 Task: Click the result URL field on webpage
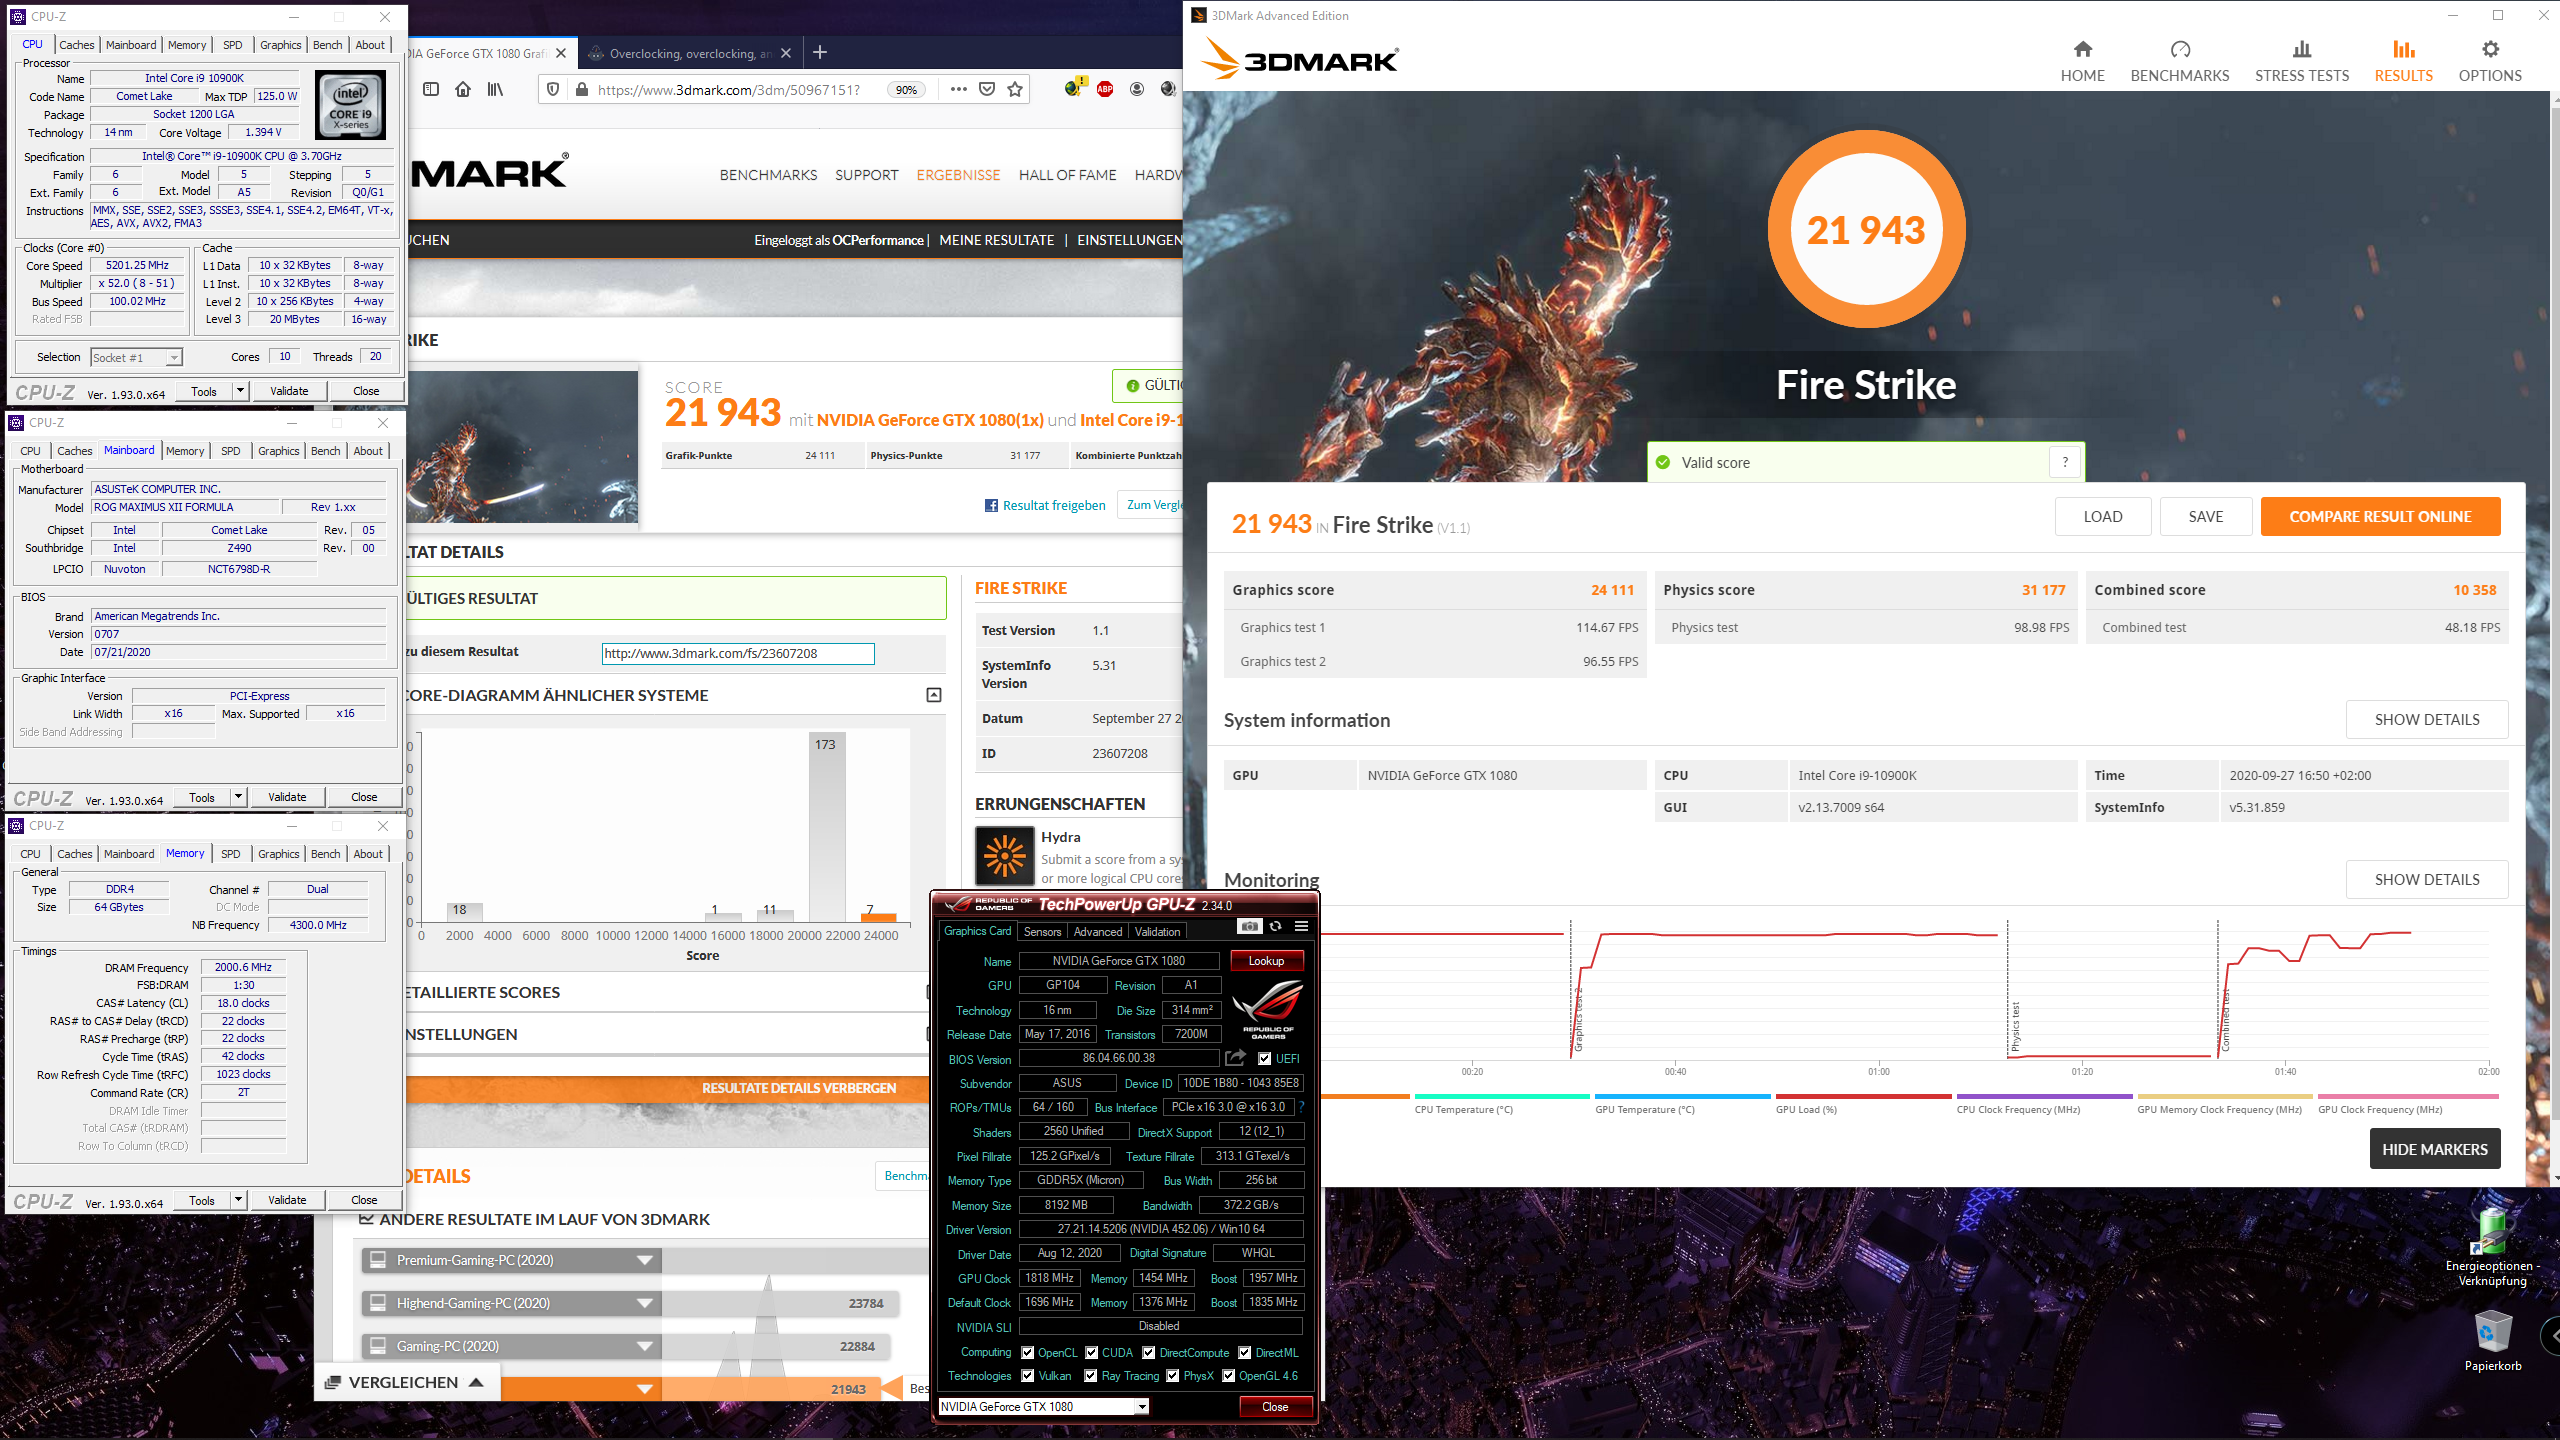pyautogui.click(x=738, y=653)
